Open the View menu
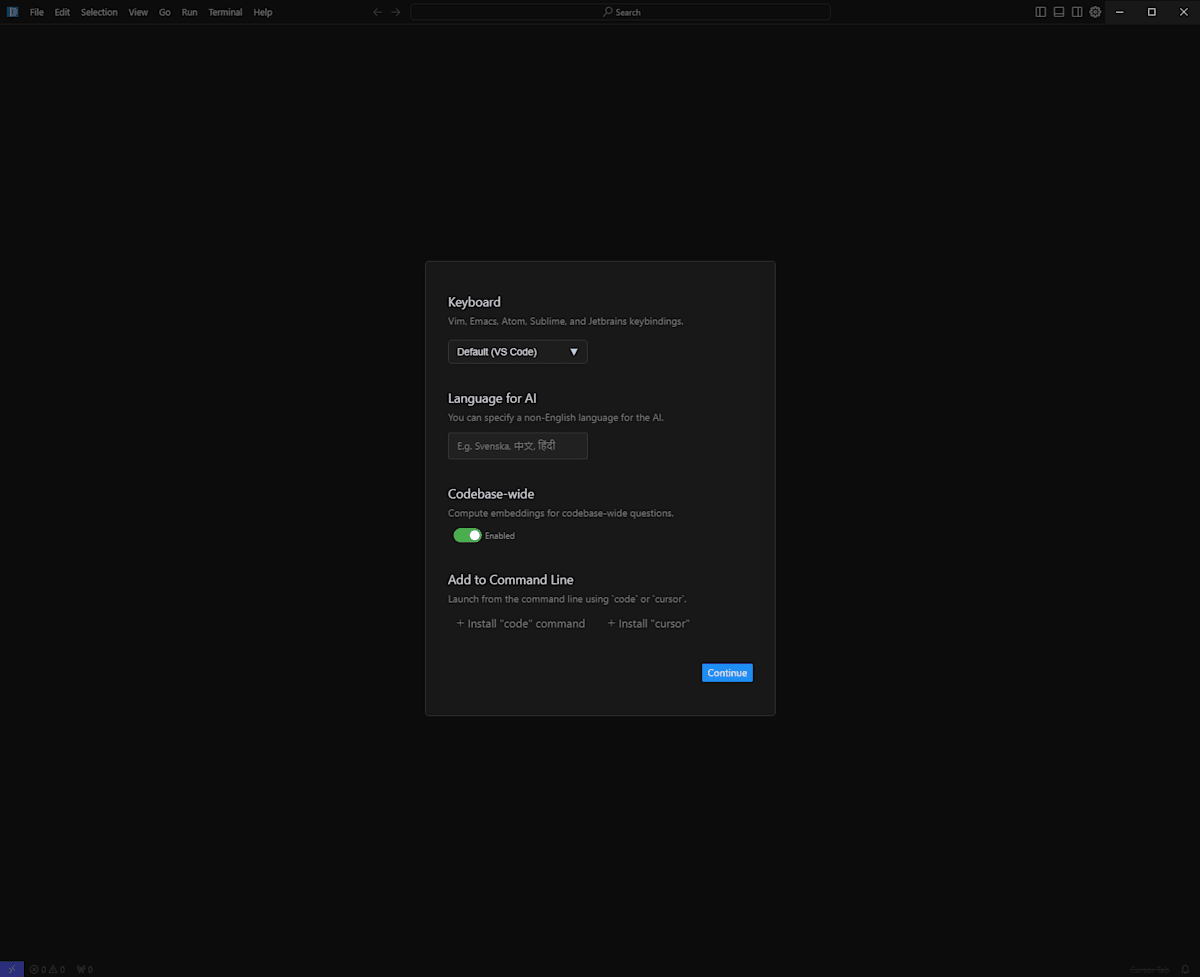The width and height of the screenshot is (1200, 977). (x=138, y=12)
